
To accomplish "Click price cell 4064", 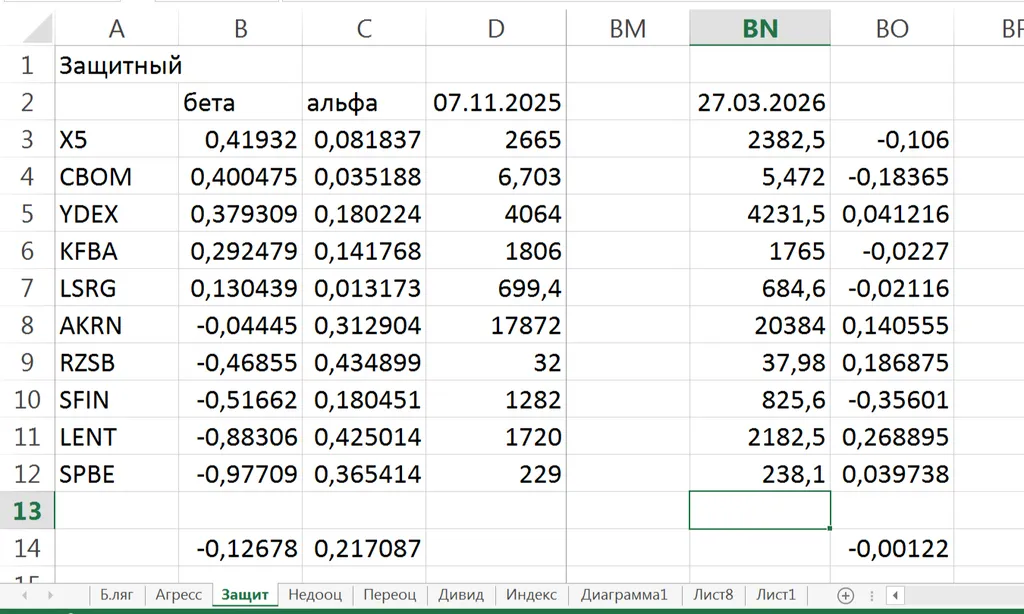I will click(x=496, y=214).
